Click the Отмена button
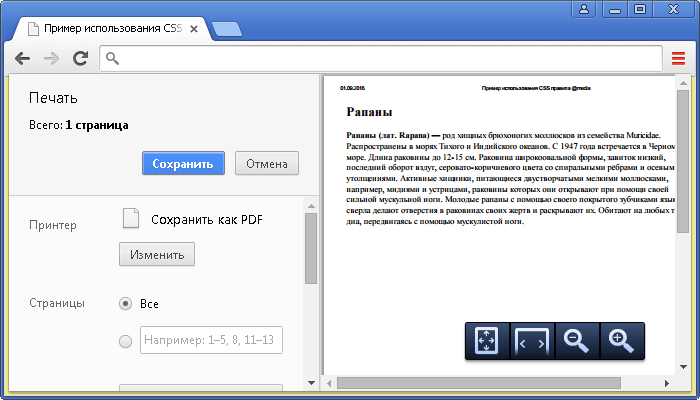 click(x=267, y=163)
